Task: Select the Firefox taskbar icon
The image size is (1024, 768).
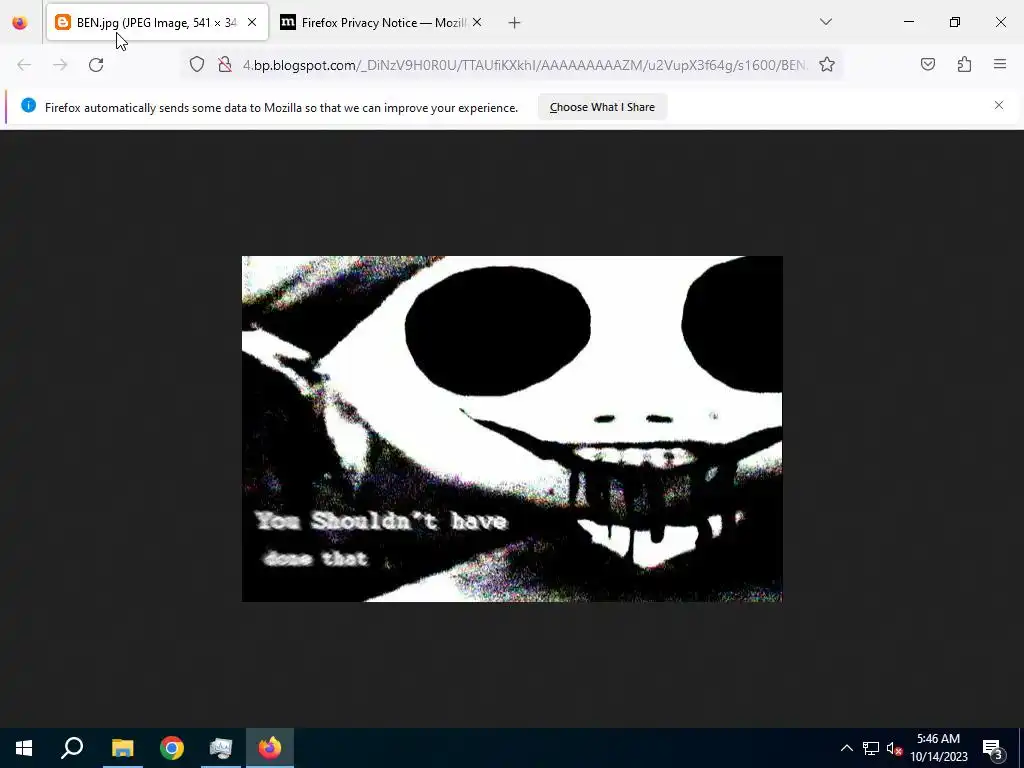Action: [x=270, y=748]
